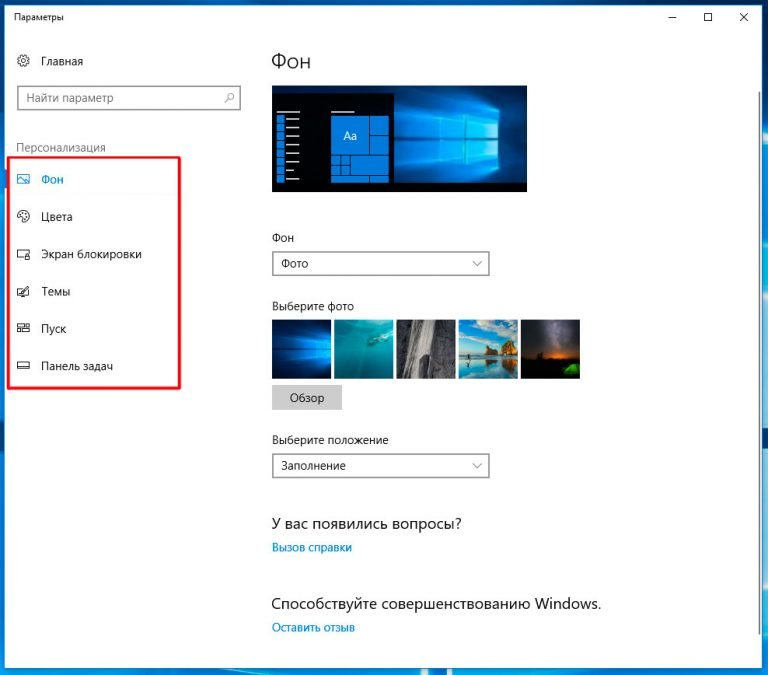
Task: Click the Панель задач bar icon
Action: [24, 367]
